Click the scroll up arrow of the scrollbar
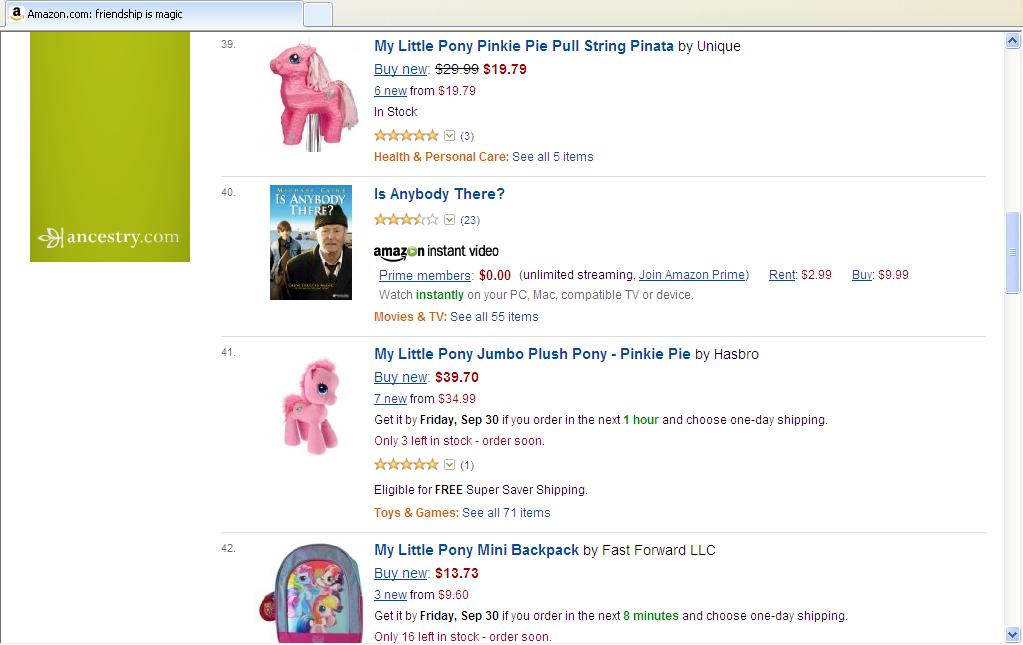Viewport: 1023px width, 645px height. [1014, 41]
